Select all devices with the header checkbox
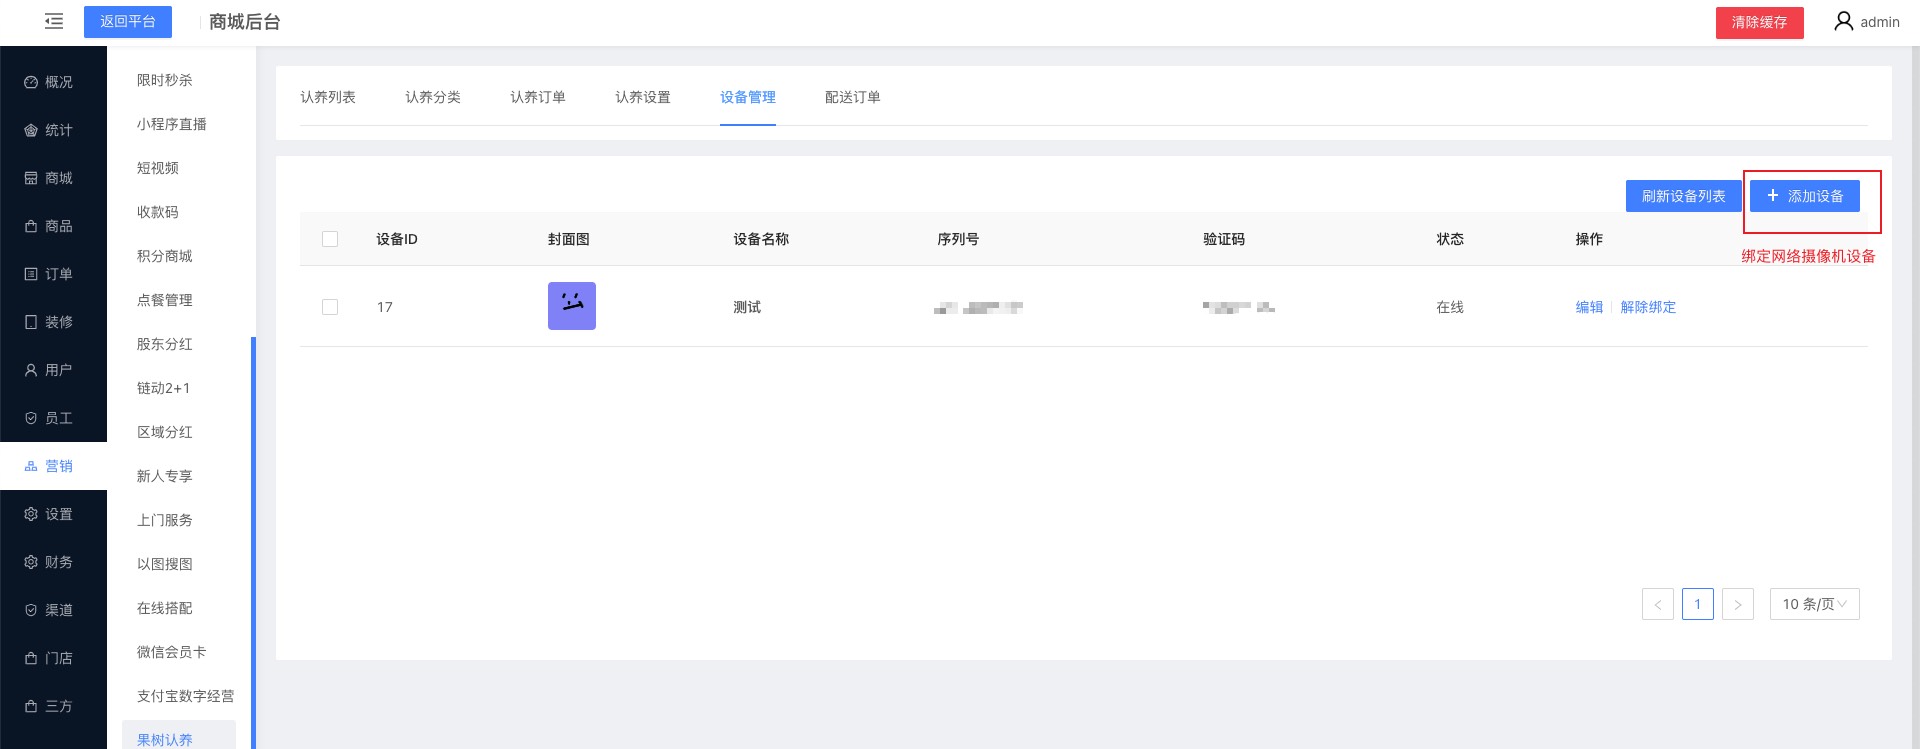 pos(330,239)
